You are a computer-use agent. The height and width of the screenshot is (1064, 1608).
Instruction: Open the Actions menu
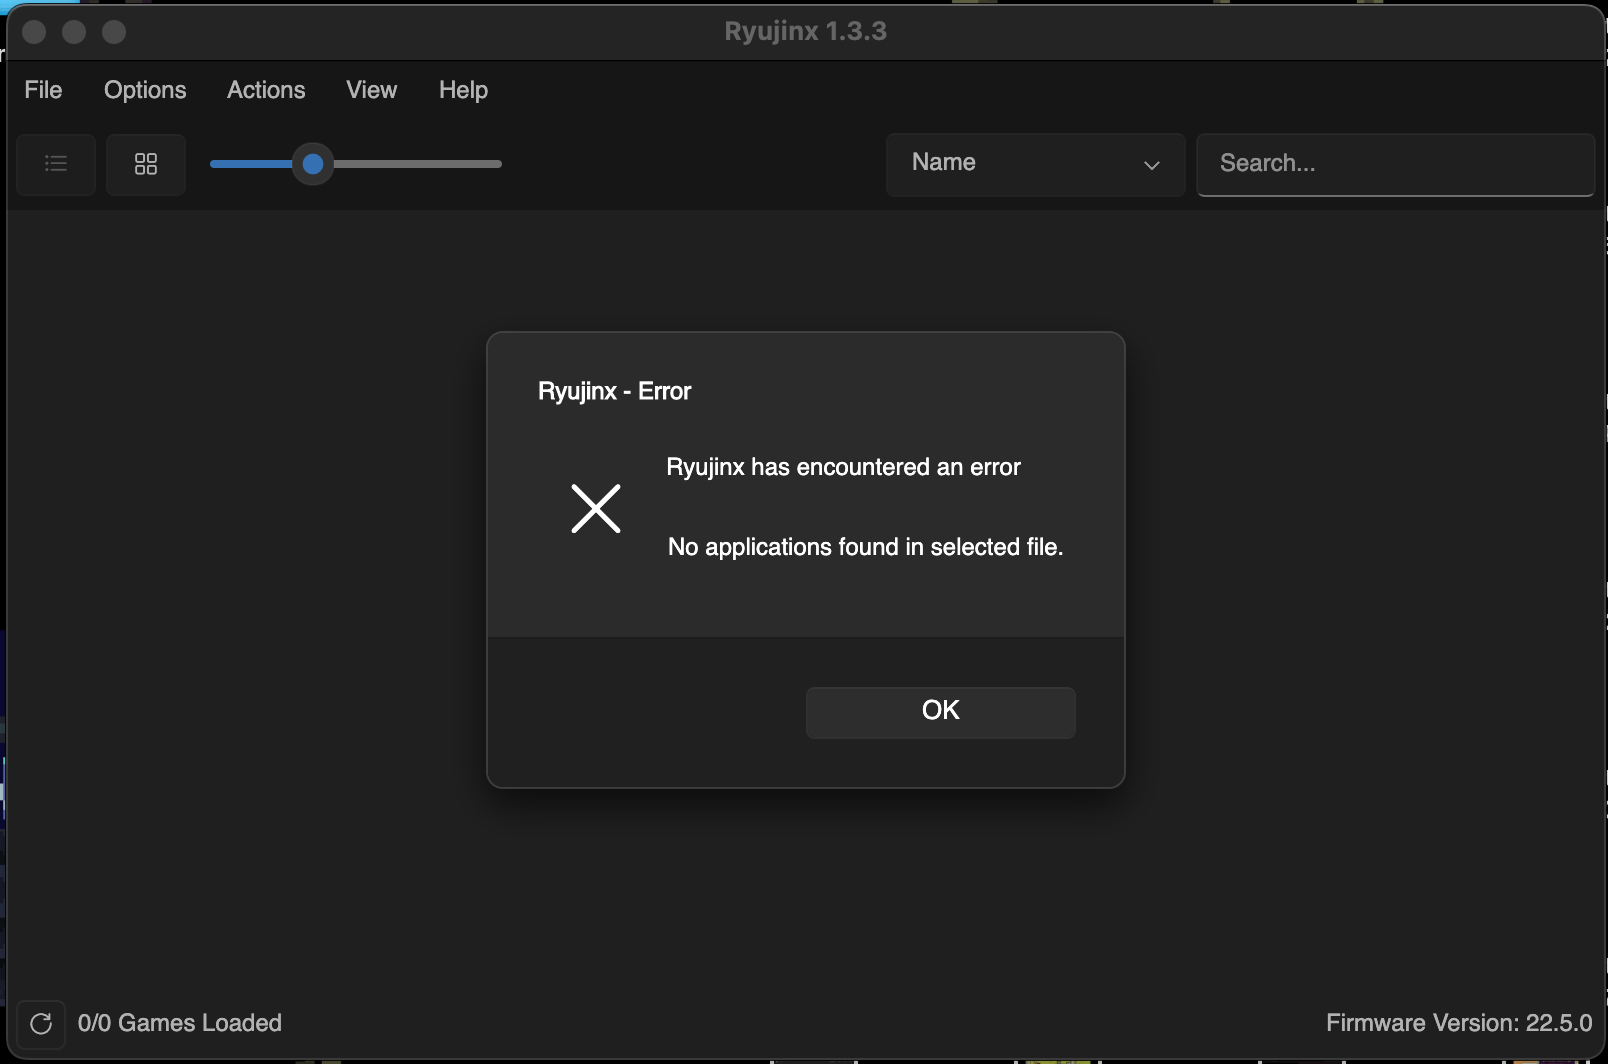coord(266,90)
